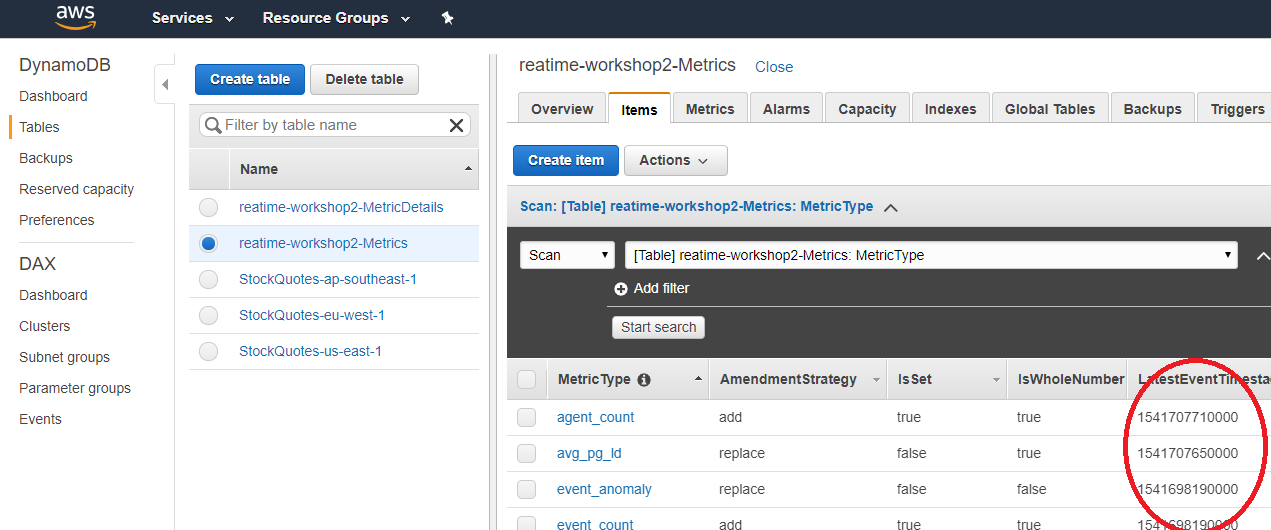
Task: Switch to the Capacity tab
Action: tap(867, 109)
